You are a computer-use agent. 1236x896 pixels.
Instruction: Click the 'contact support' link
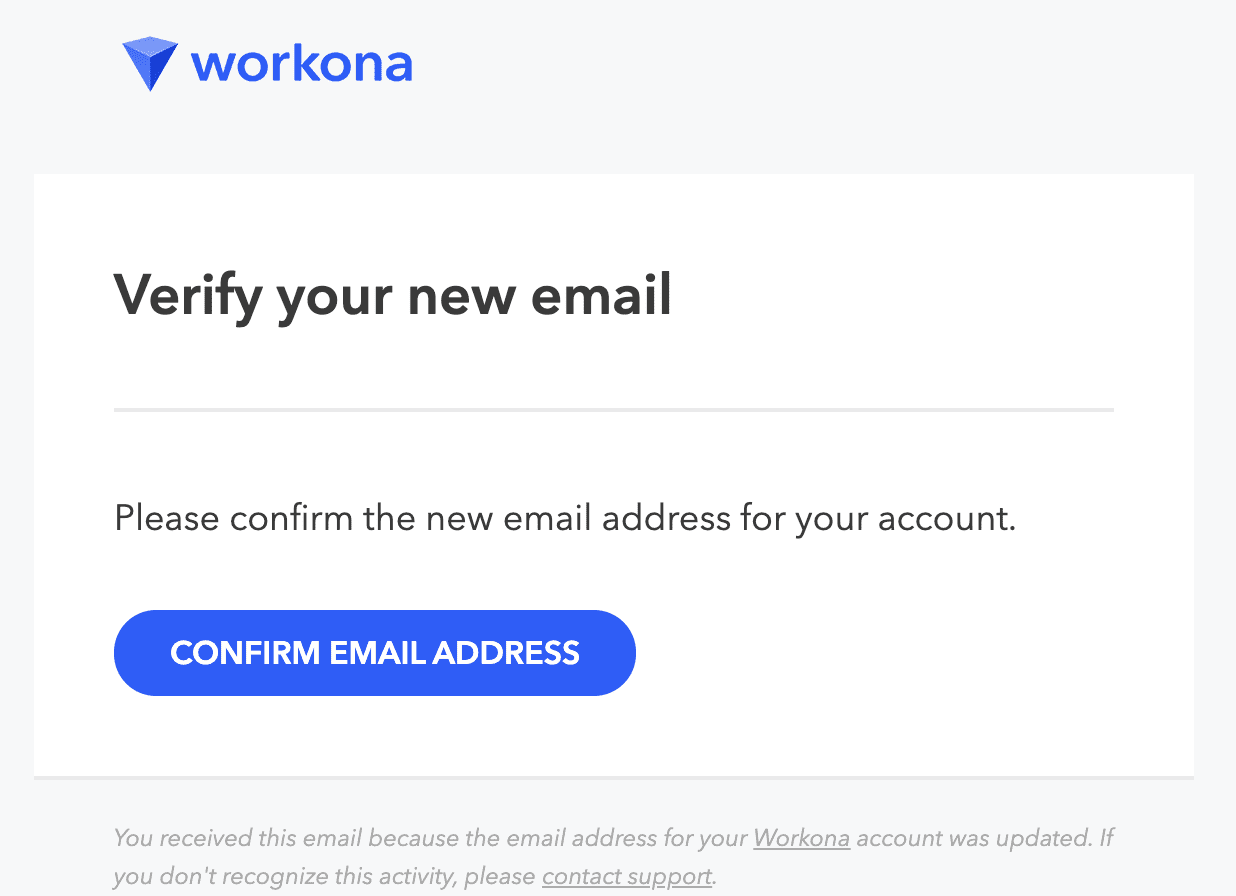(x=626, y=876)
